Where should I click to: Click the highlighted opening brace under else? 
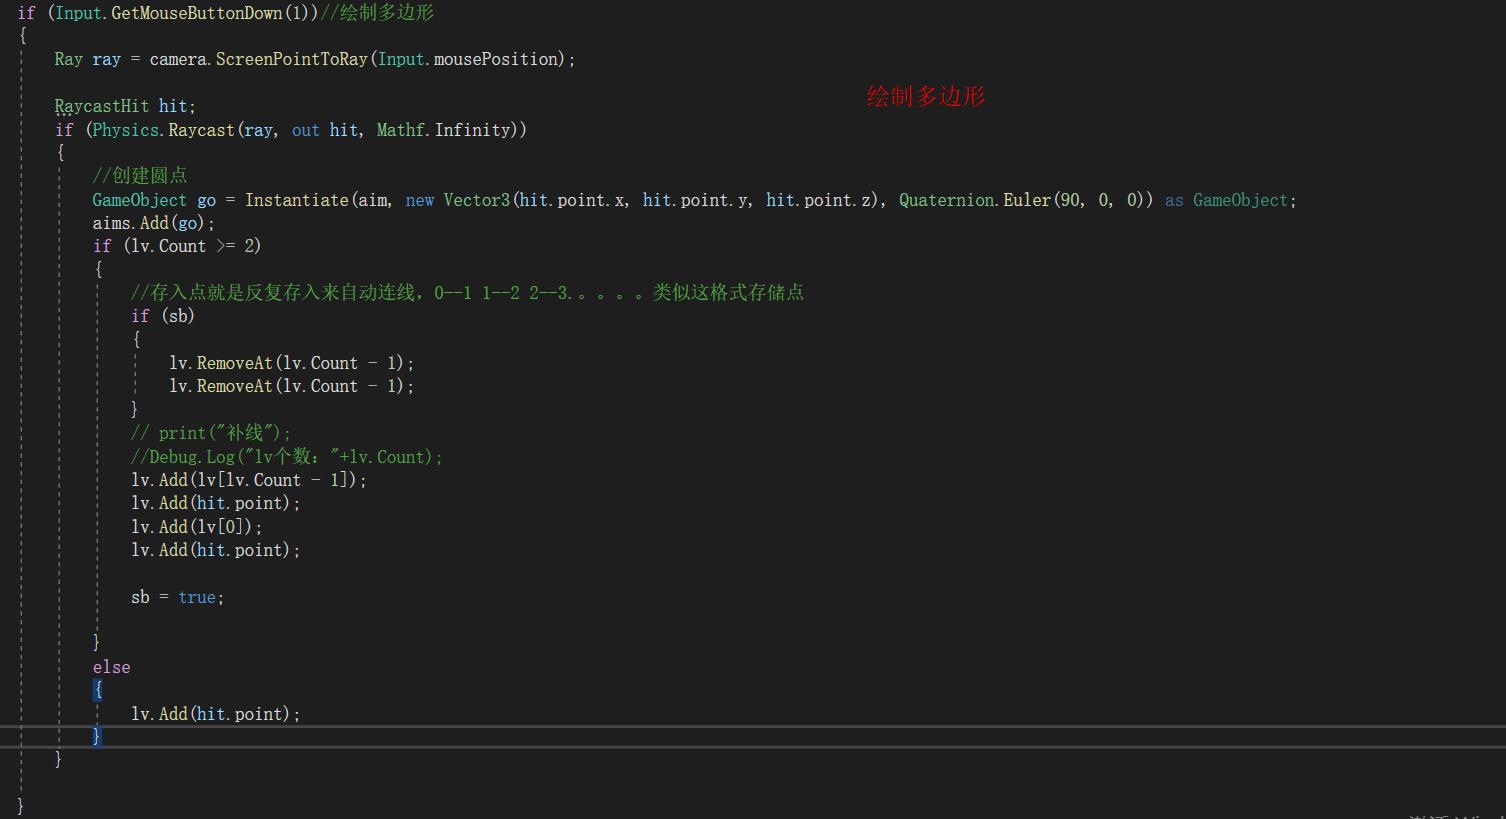98,690
